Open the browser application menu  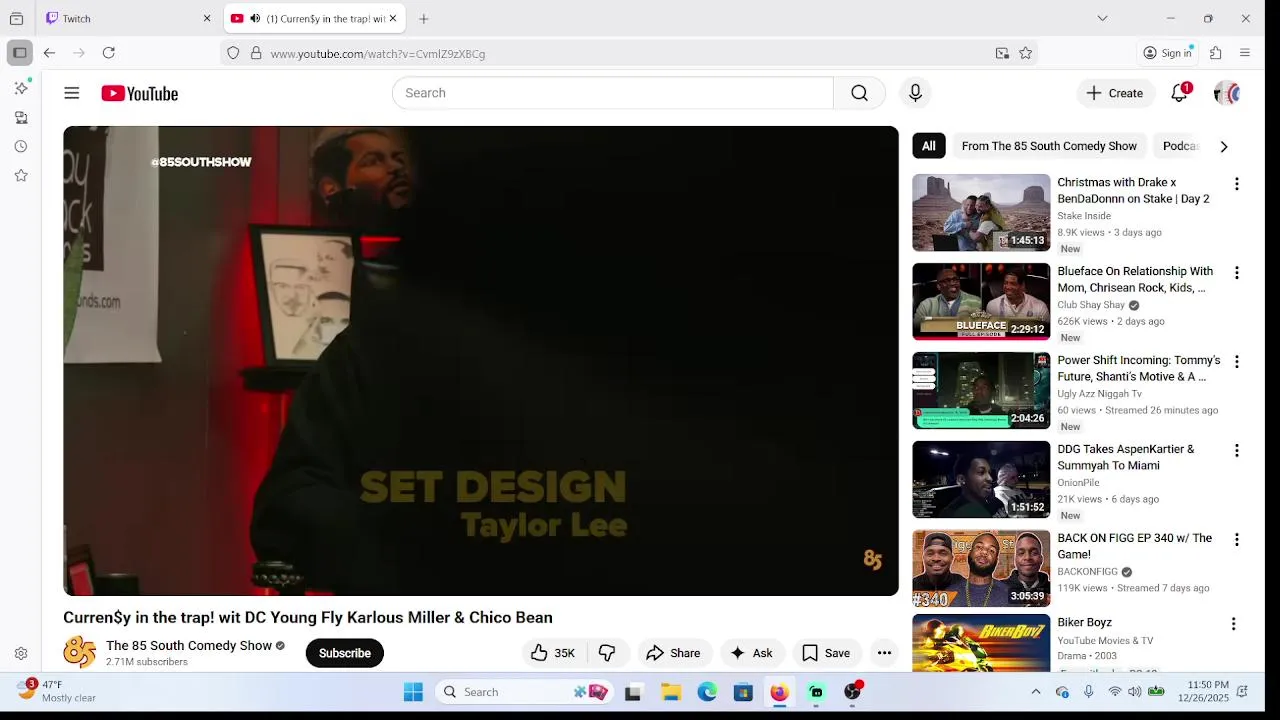[x=1245, y=53]
